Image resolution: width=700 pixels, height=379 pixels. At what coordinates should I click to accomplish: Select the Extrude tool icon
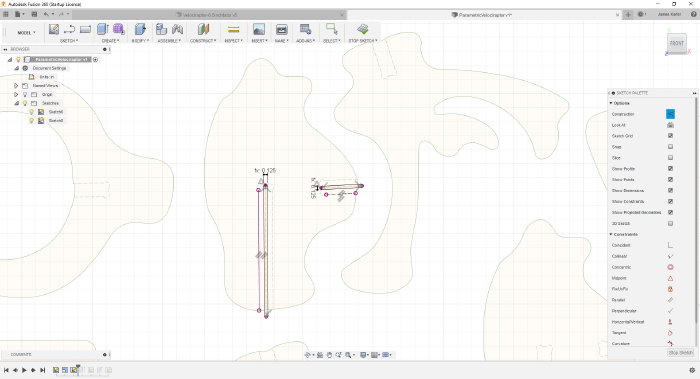click(103, 29)
